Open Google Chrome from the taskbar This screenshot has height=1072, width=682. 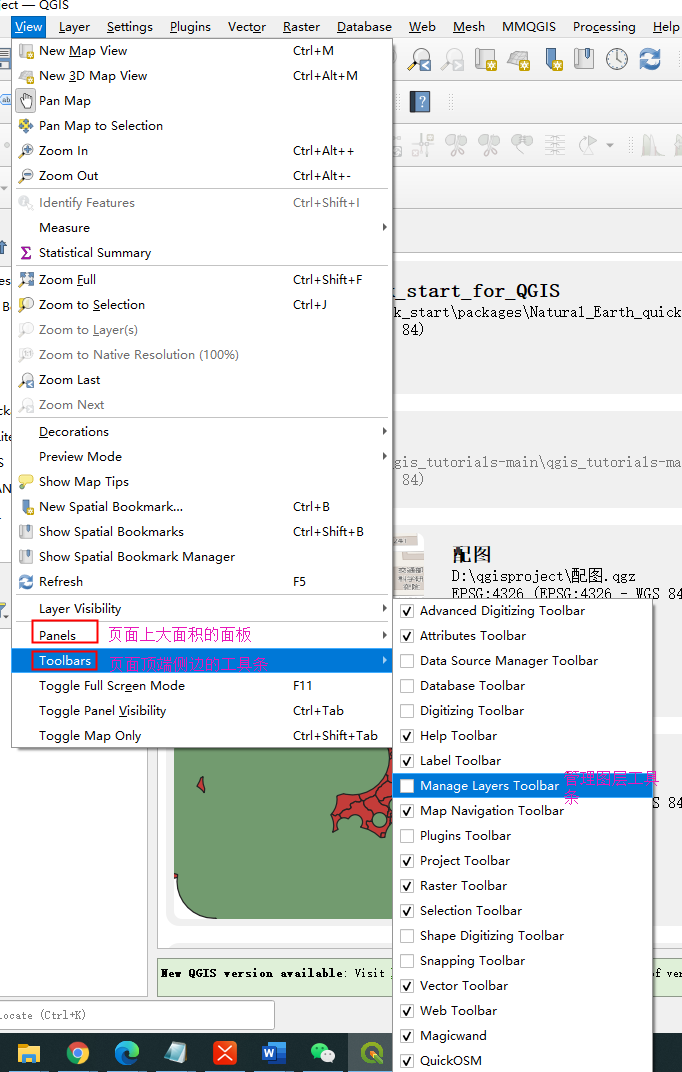pyautogui.click(x=77, y=1053)
